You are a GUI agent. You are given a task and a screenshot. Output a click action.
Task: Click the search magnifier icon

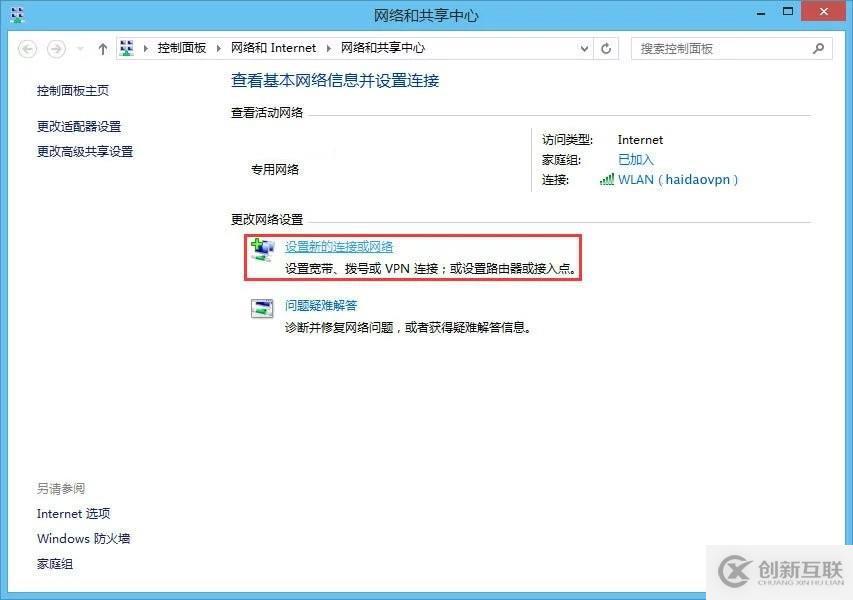[x=818, y=48]
